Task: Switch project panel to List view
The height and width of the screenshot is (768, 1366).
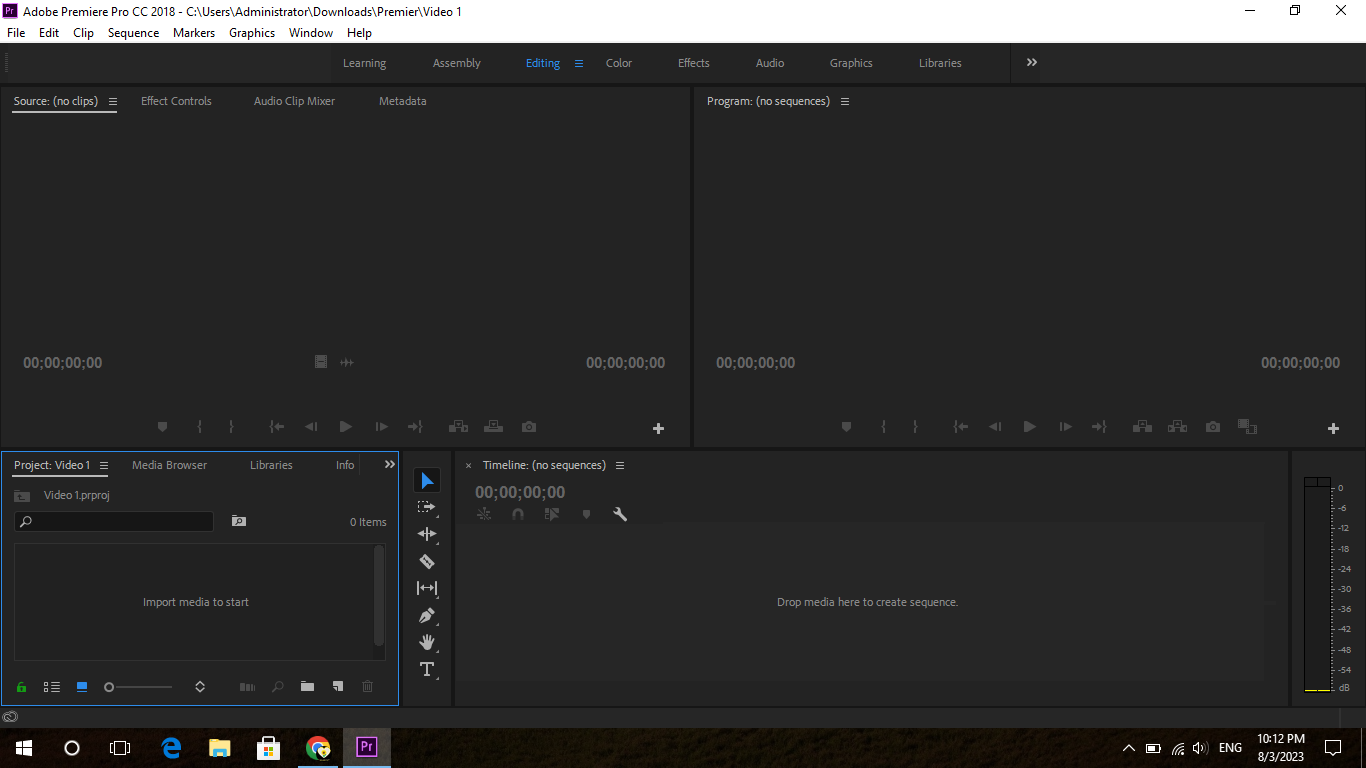Action: 52,687
